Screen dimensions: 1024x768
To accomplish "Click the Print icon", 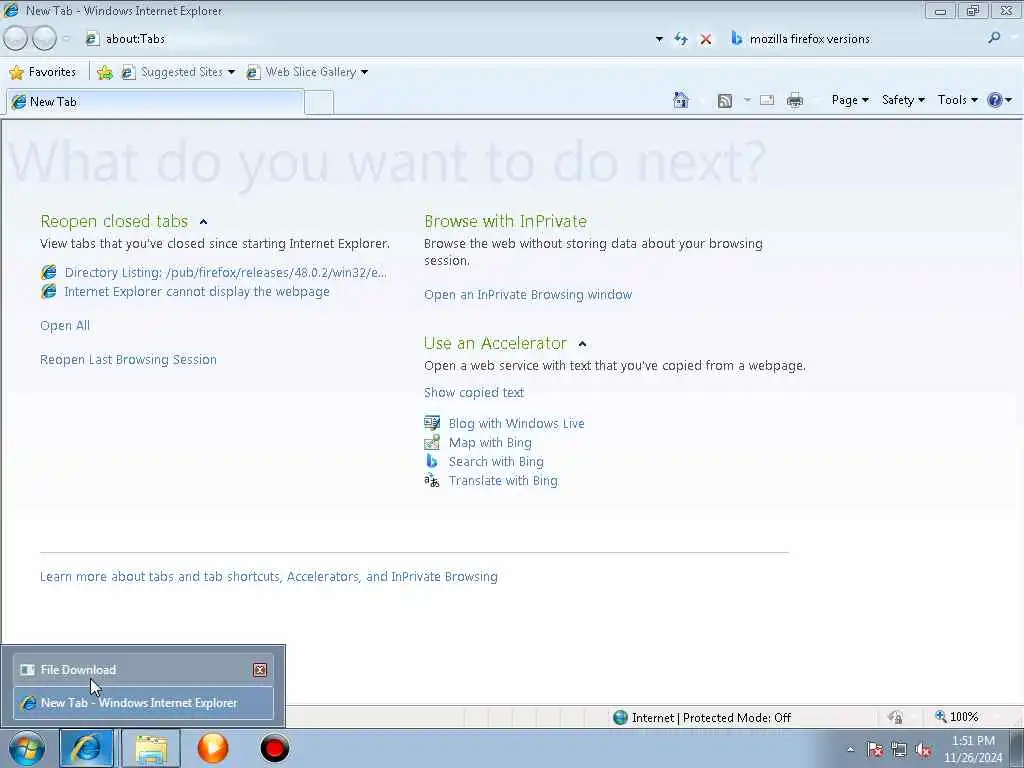I will [795, 101].
